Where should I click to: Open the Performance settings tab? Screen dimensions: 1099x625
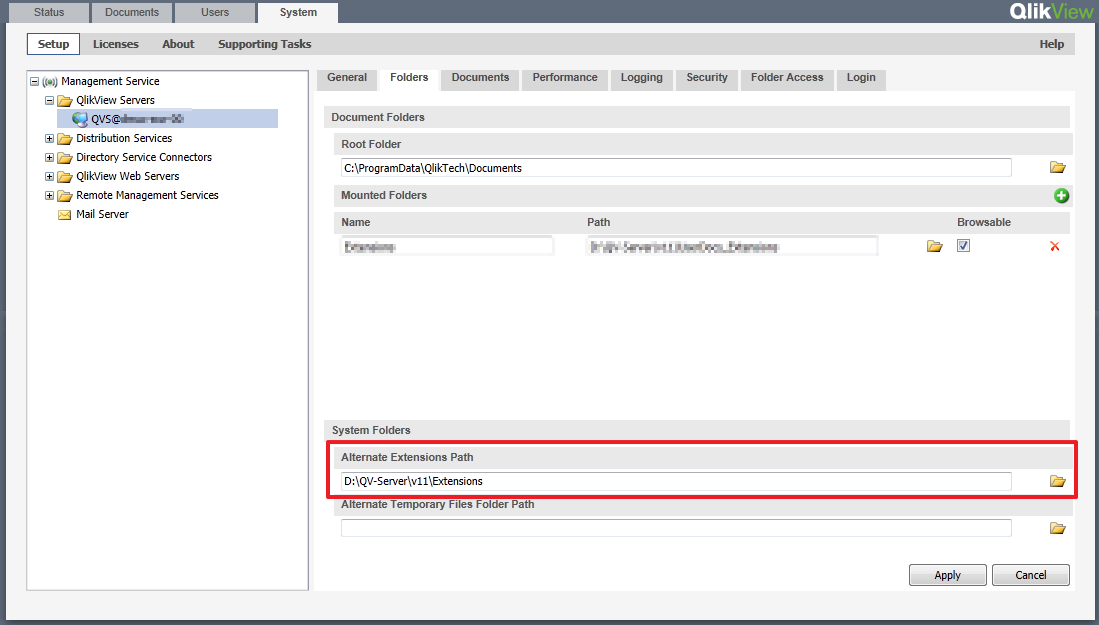pyautogui.click(x=565, y=78)
